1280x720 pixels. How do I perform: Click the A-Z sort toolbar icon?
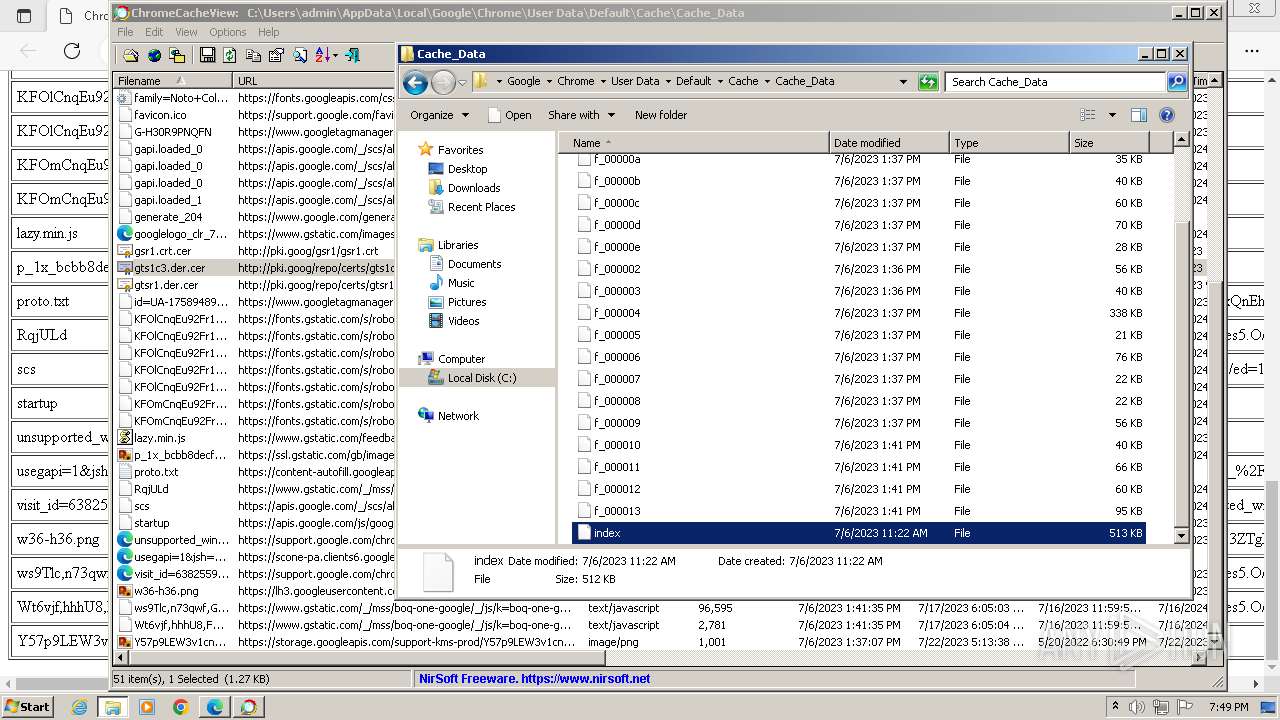(325, 56)
